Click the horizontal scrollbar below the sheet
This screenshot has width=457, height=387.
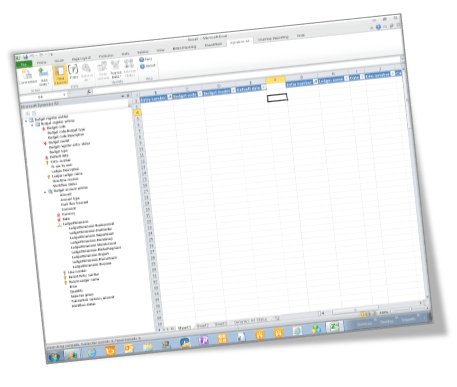pyautogui.click(x=355, y=309)
